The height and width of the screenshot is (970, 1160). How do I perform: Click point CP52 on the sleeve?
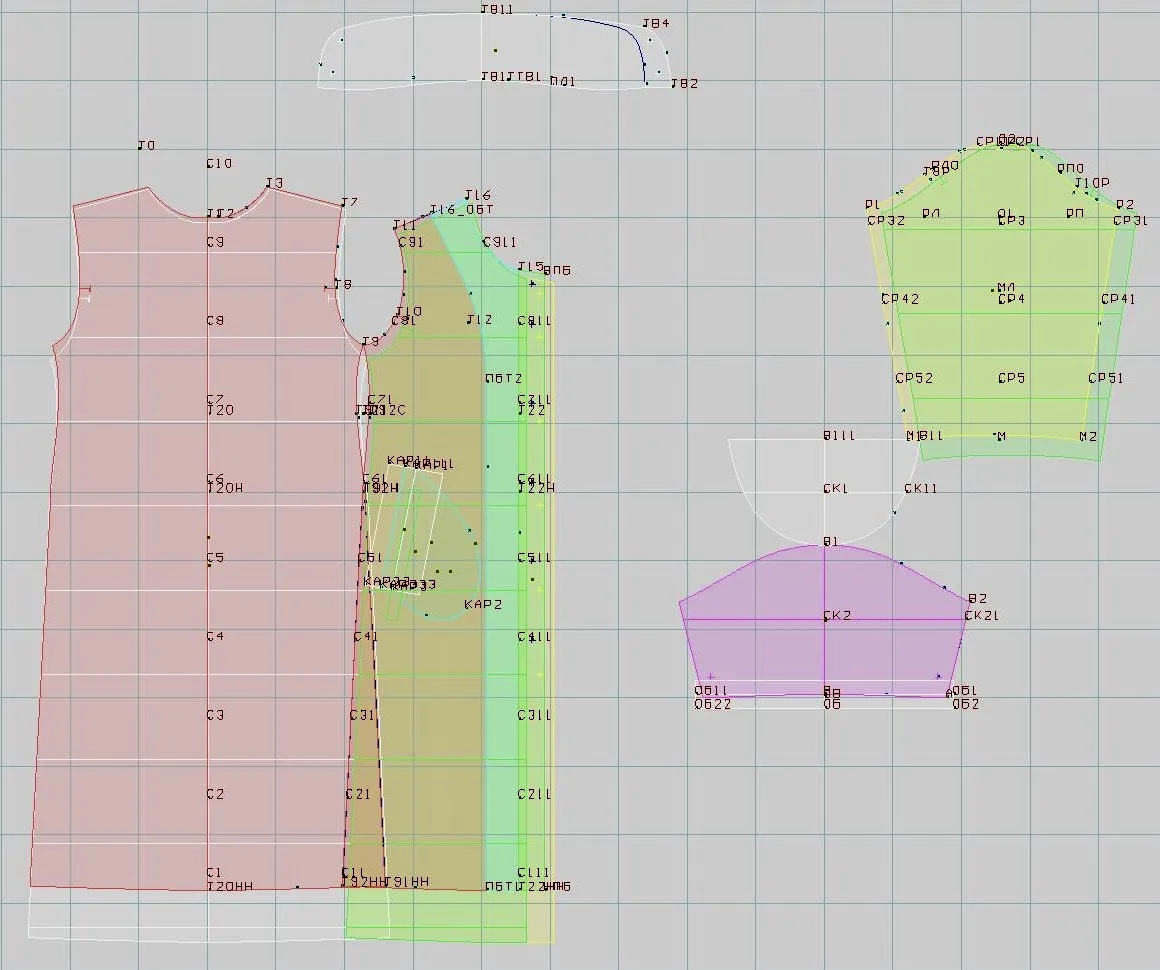pyautogui.click(x=914, y=378)
